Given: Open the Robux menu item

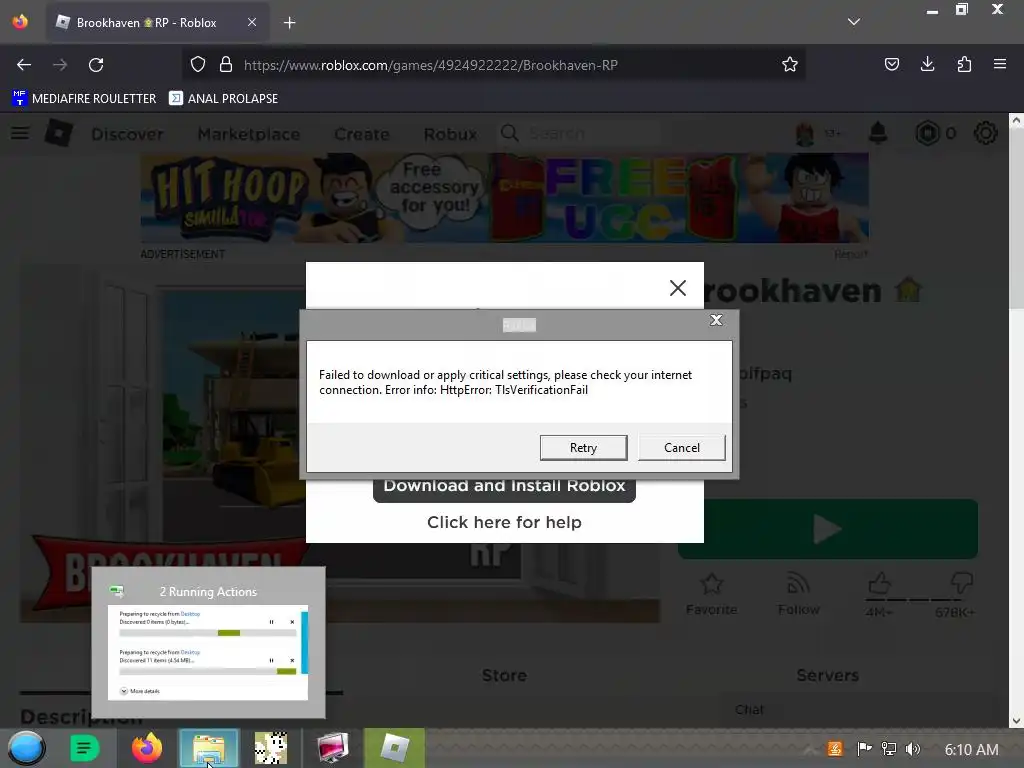Looking at the screenshot, I should (x=450, y=134).
